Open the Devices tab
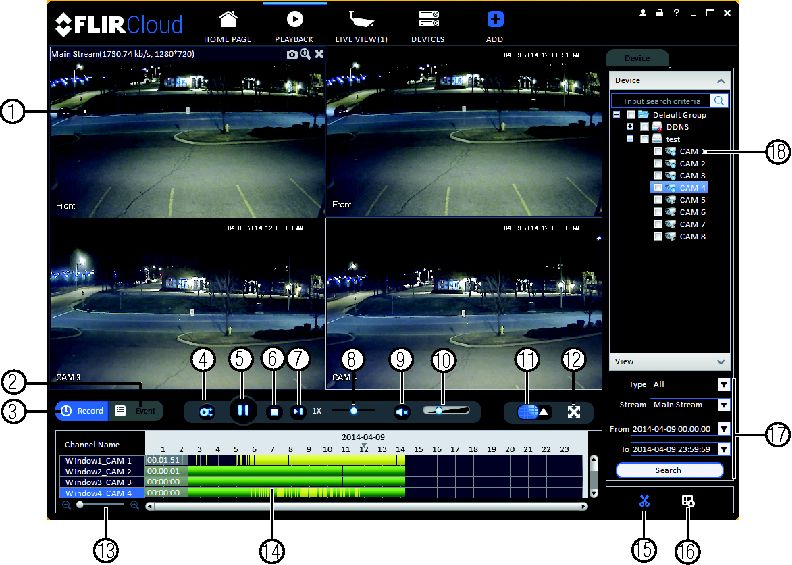The width and height of the screenshot is (792, 565). (x=428, y=26)
